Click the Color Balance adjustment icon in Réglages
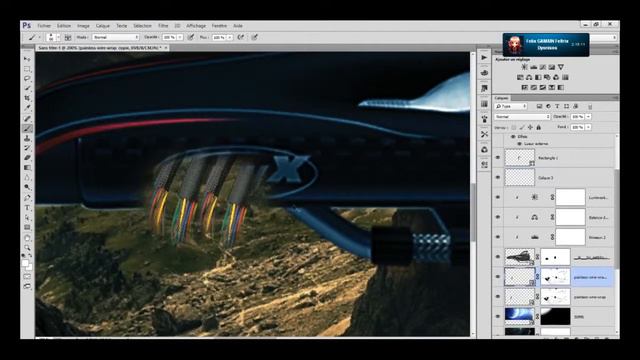The width and height of the screenshot is (640, 360). pyautogui.click(x=529, y=77)
